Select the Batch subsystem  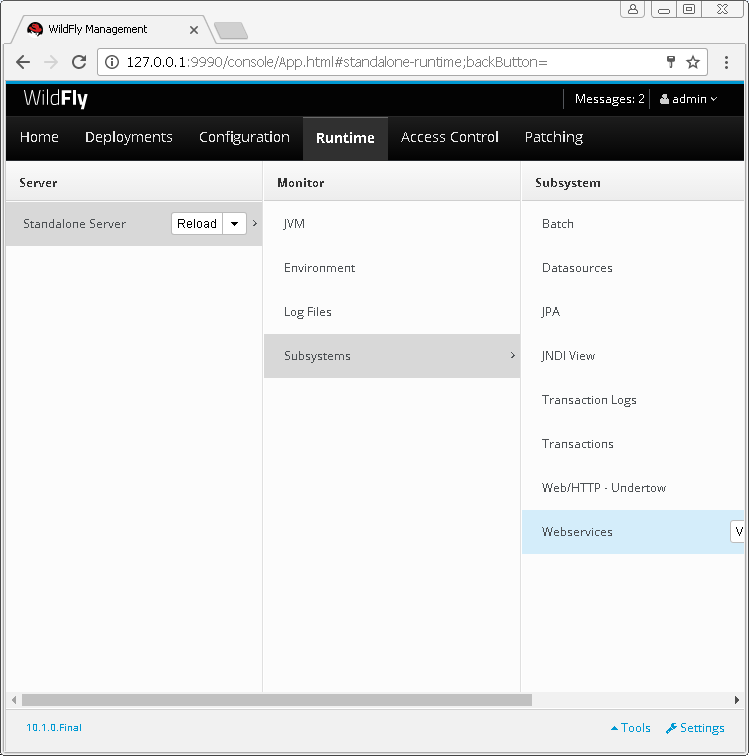(633, 224)
